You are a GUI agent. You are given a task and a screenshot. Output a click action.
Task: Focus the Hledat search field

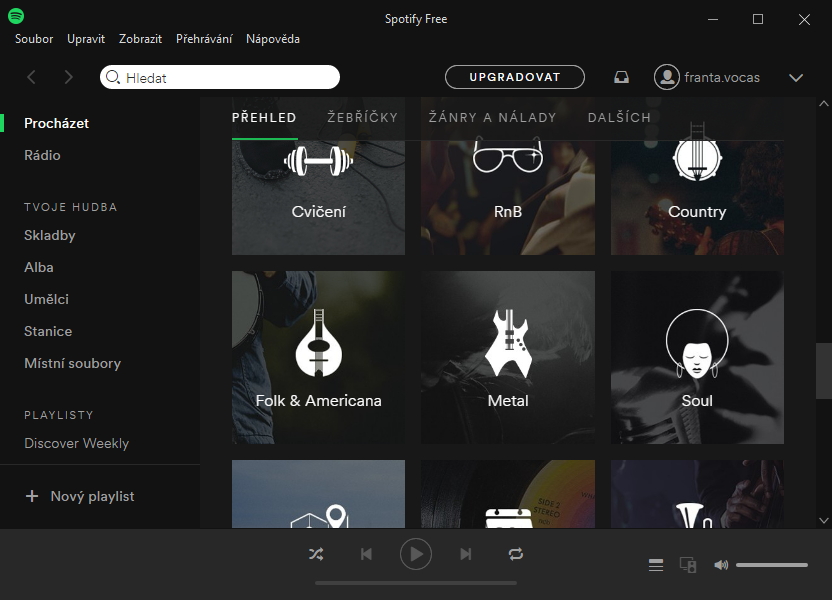pos(220,77)
